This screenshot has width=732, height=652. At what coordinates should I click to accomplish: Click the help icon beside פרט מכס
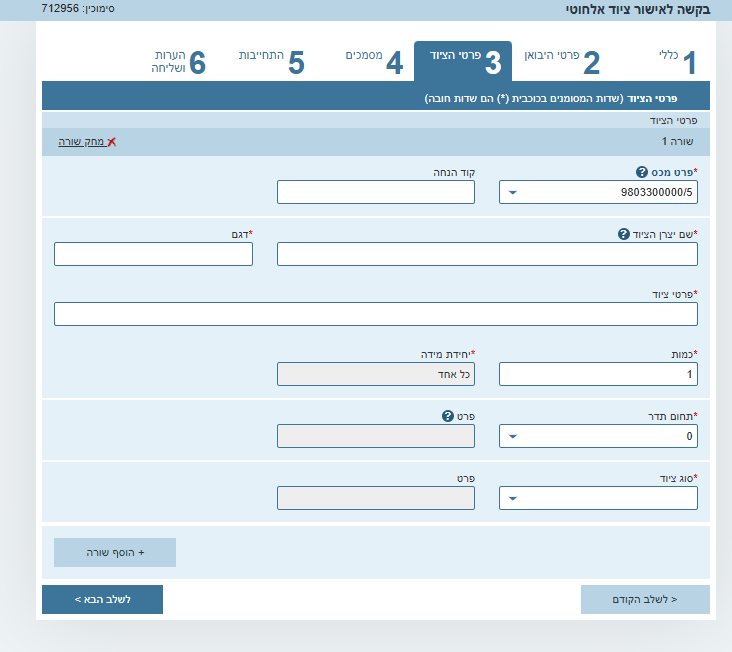(x=642, y=172)
